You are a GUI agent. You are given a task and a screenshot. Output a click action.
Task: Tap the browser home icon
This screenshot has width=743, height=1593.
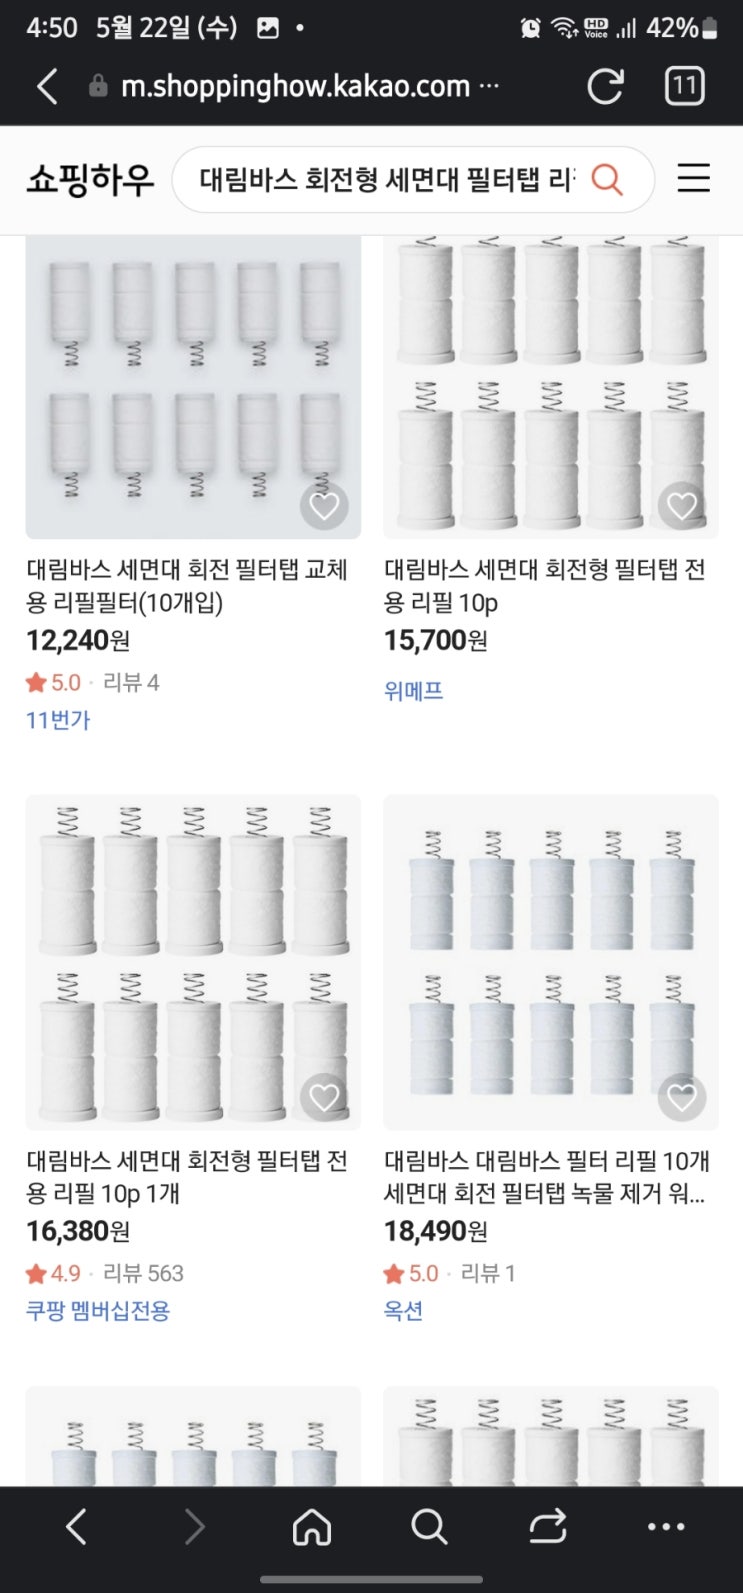pyautogui.click(x=312, y=1527)
